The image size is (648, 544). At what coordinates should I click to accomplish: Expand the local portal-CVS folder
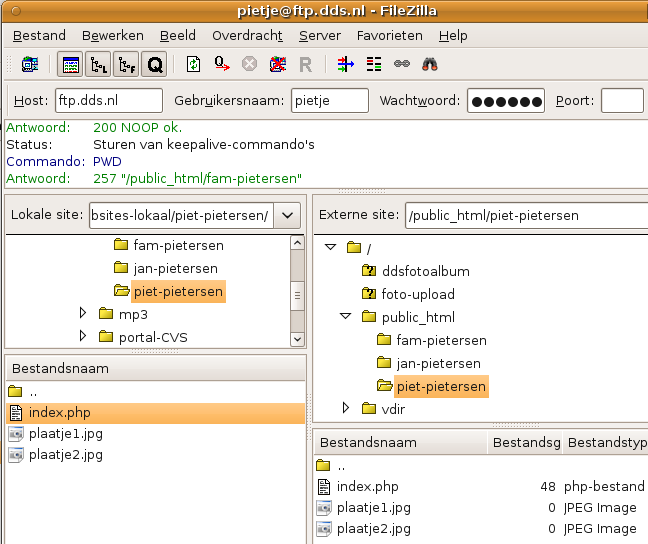83,336
